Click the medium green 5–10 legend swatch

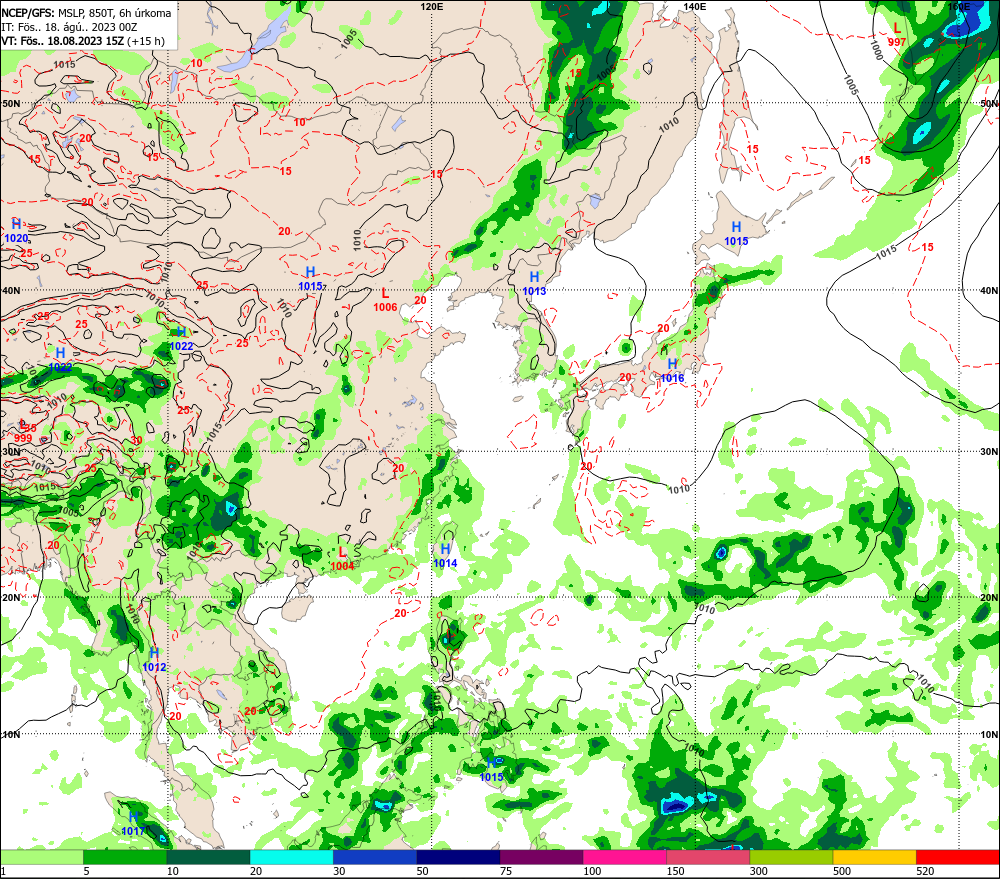[125, 857]
